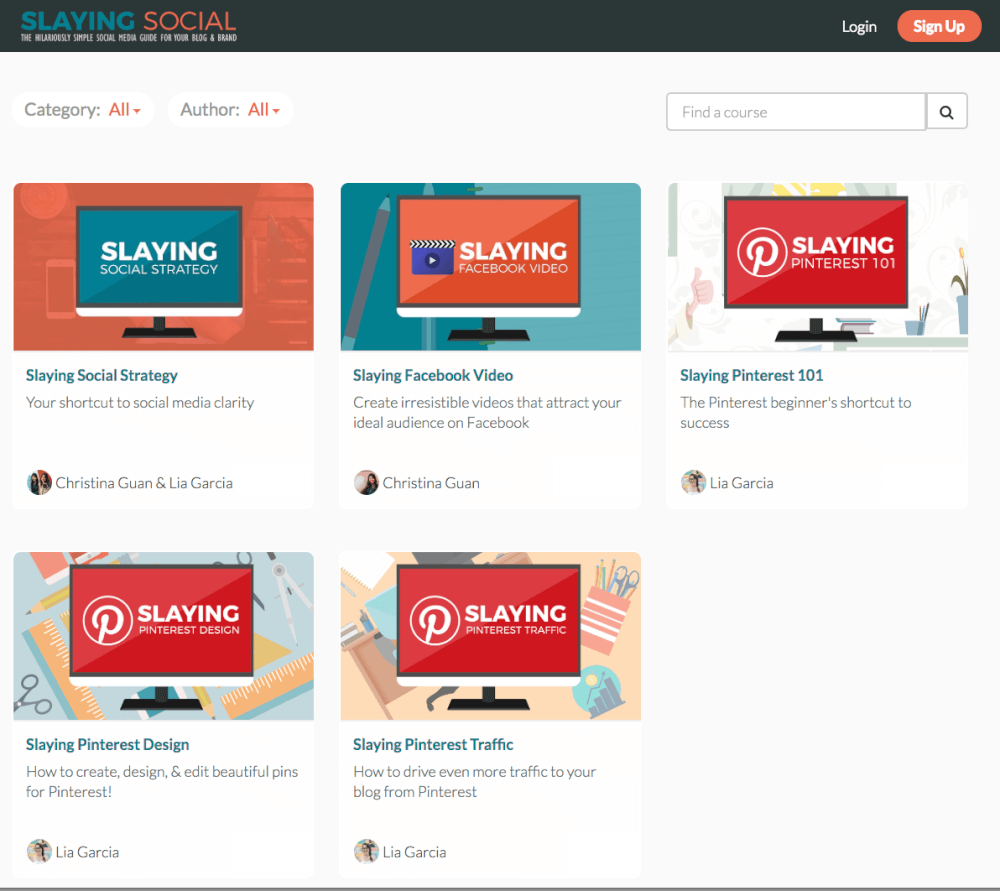This screenshot has width=1000, height=891.
Task: Focus the Find a course search field
Action: [796, 112]
